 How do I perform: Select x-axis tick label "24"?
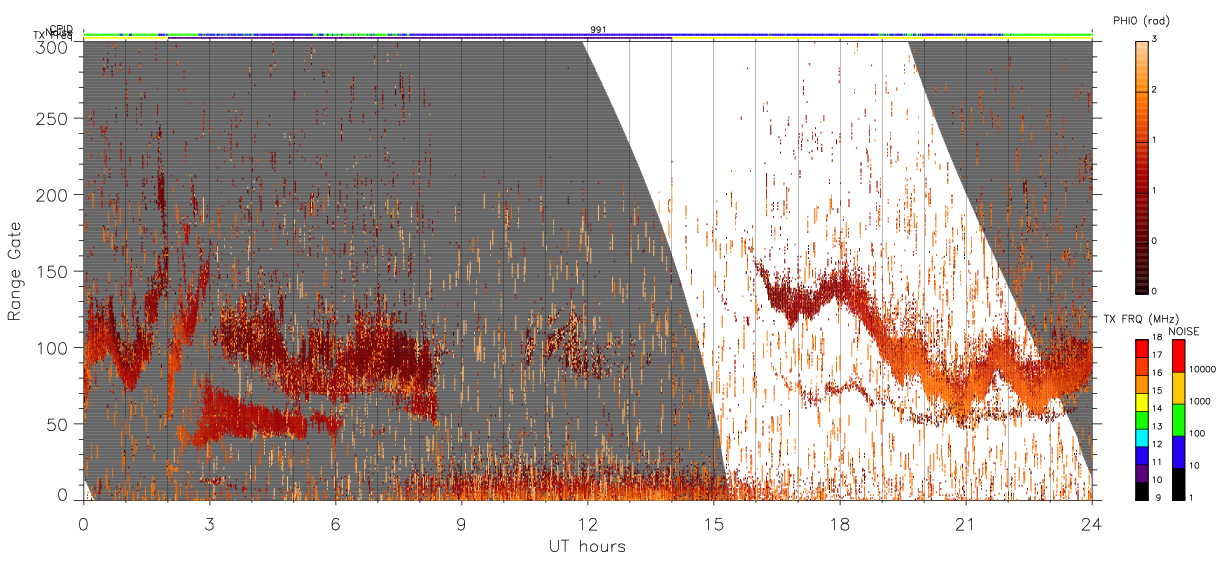pyautogui.click(x=1091, y=523)
